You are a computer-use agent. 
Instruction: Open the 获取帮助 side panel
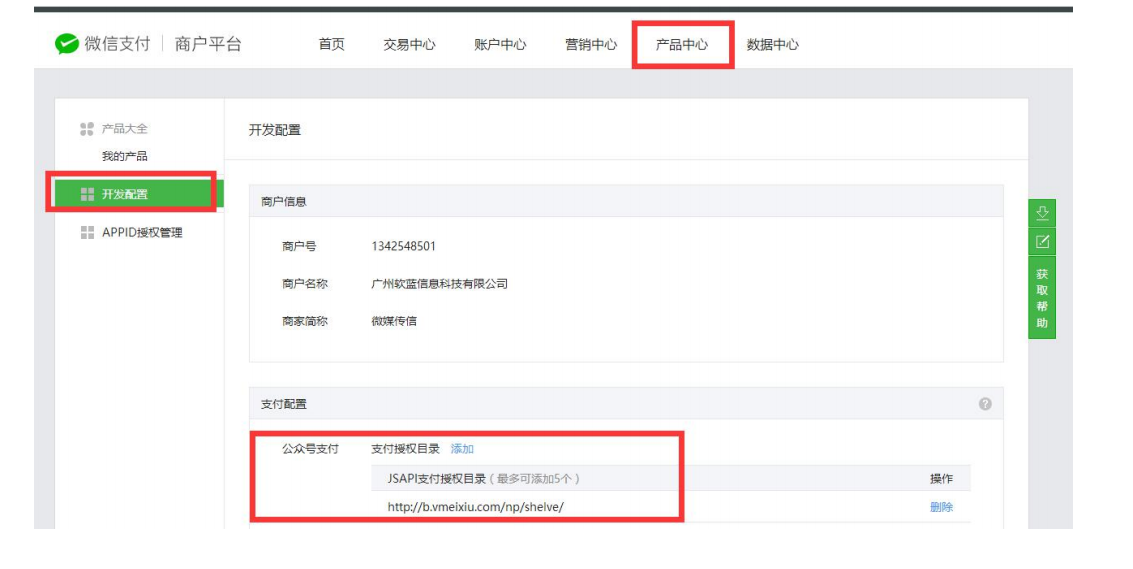pos(1041,298)
